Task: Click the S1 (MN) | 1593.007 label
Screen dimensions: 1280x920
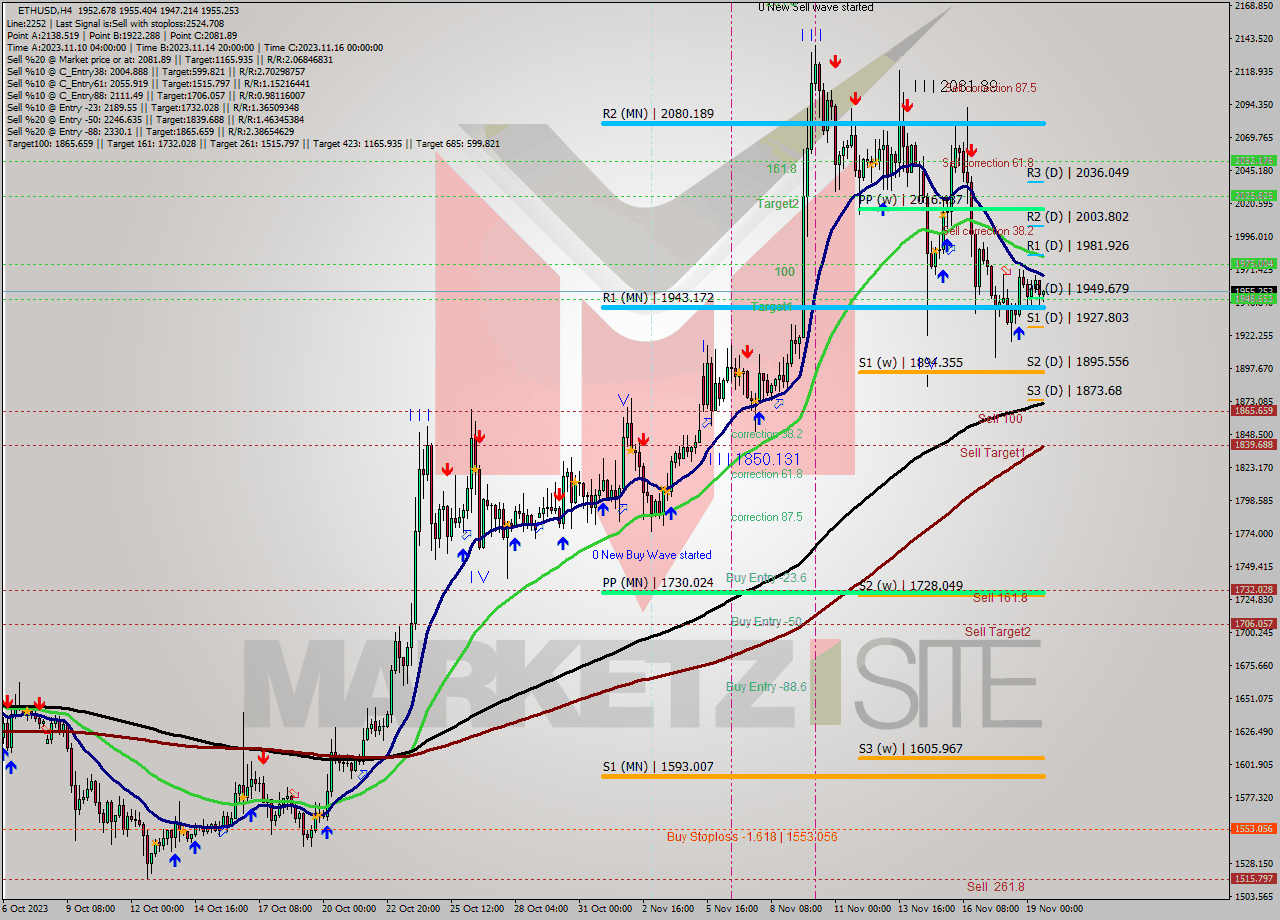Action: pyautogui.click(x=658, y=767)
